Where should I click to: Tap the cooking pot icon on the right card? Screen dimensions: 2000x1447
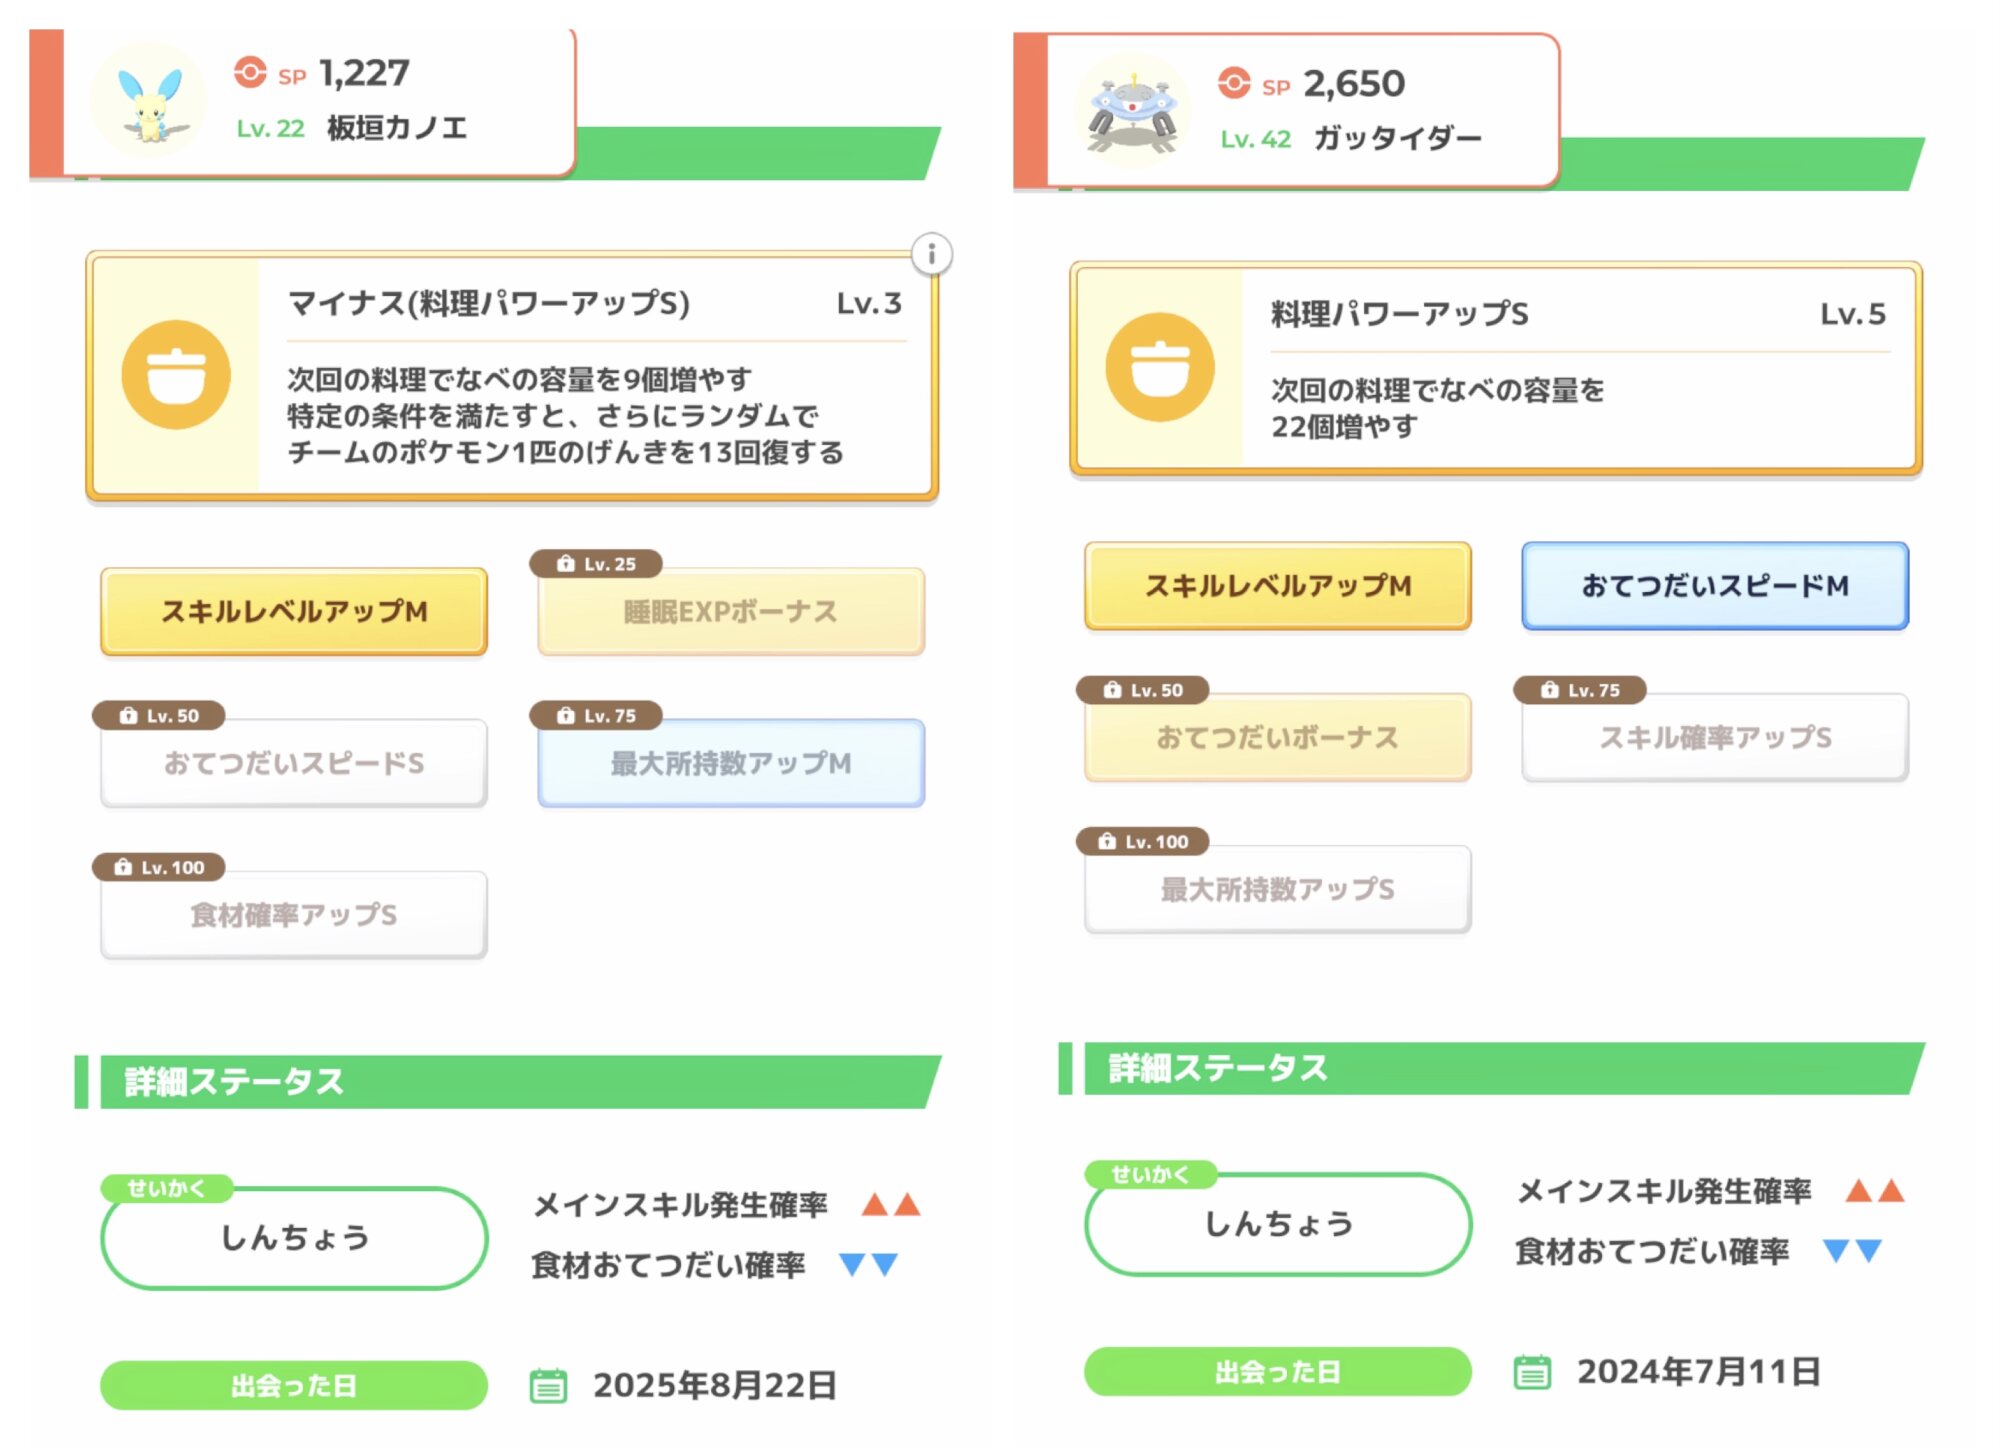point(1160,367)
